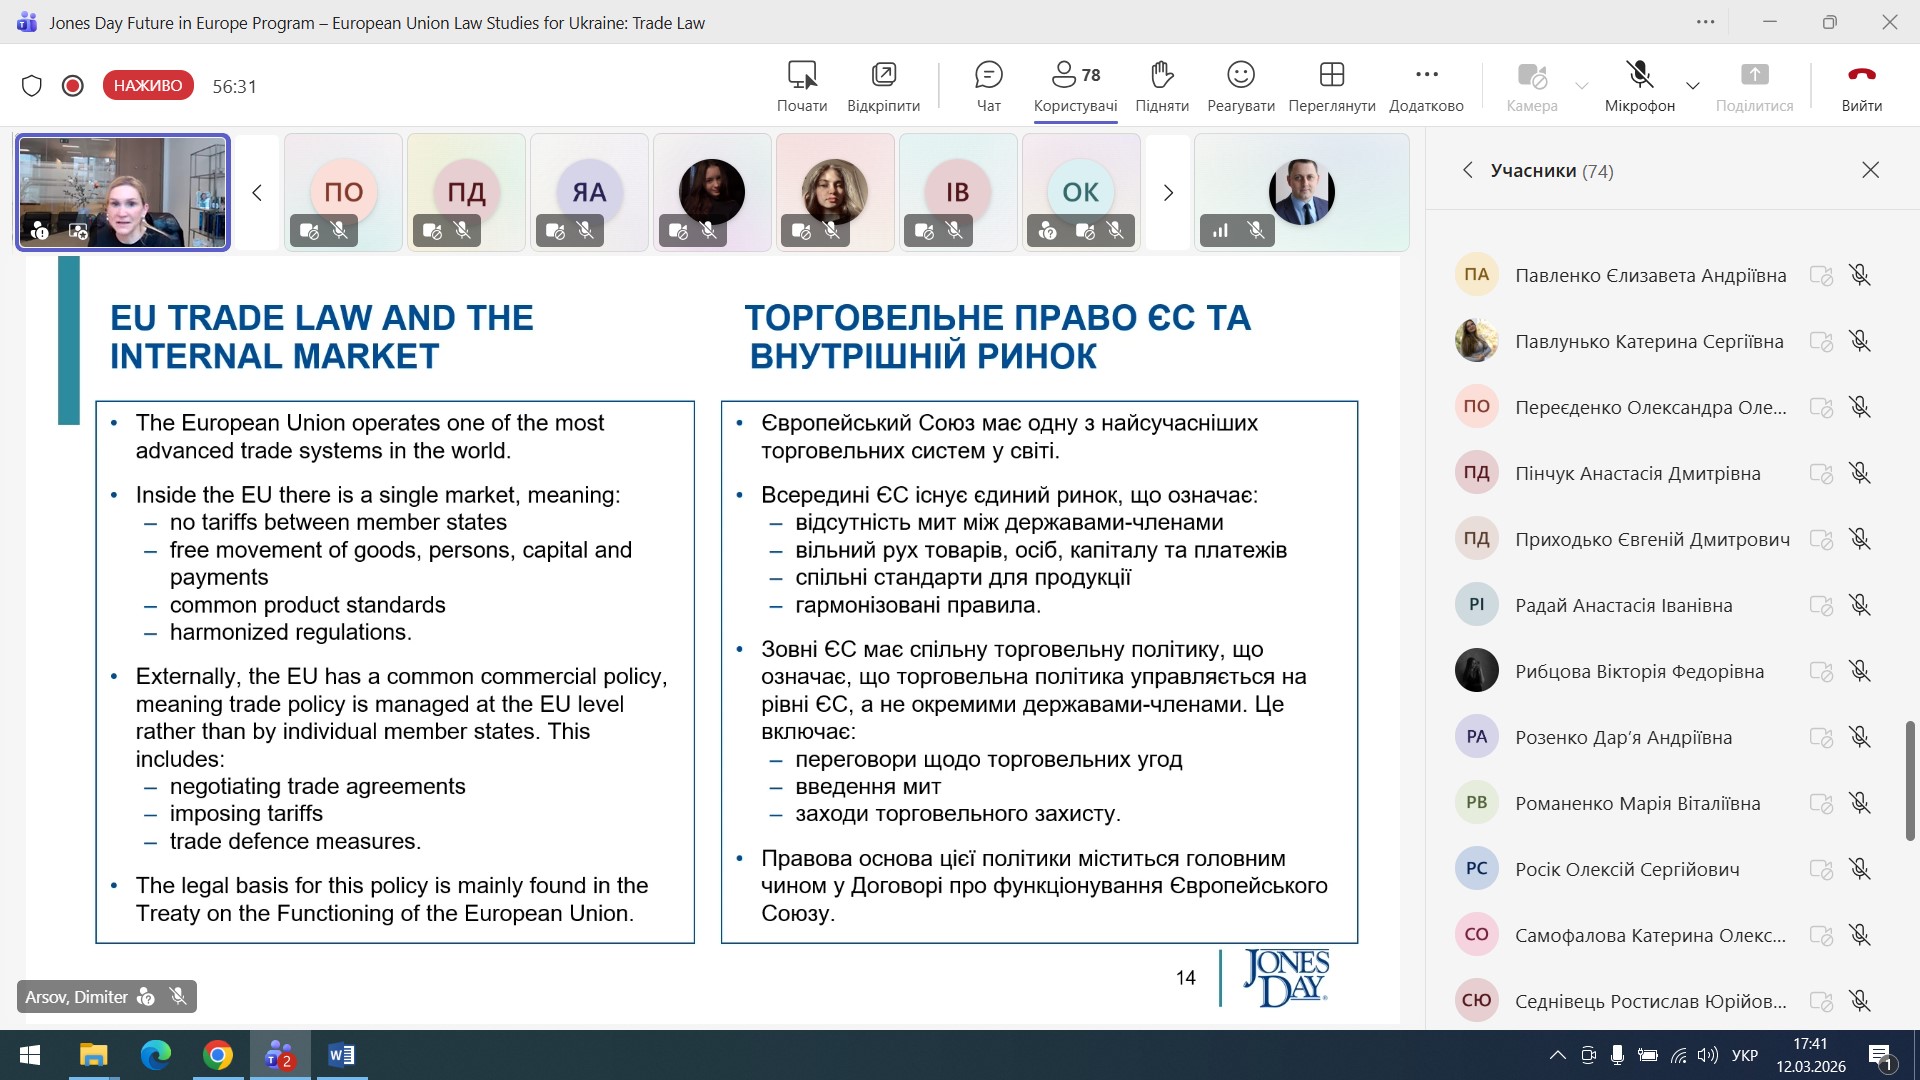Viewport: 1920px width, 1080px height.
Task: Open the Додатково more options menu
Action: 1426,85
